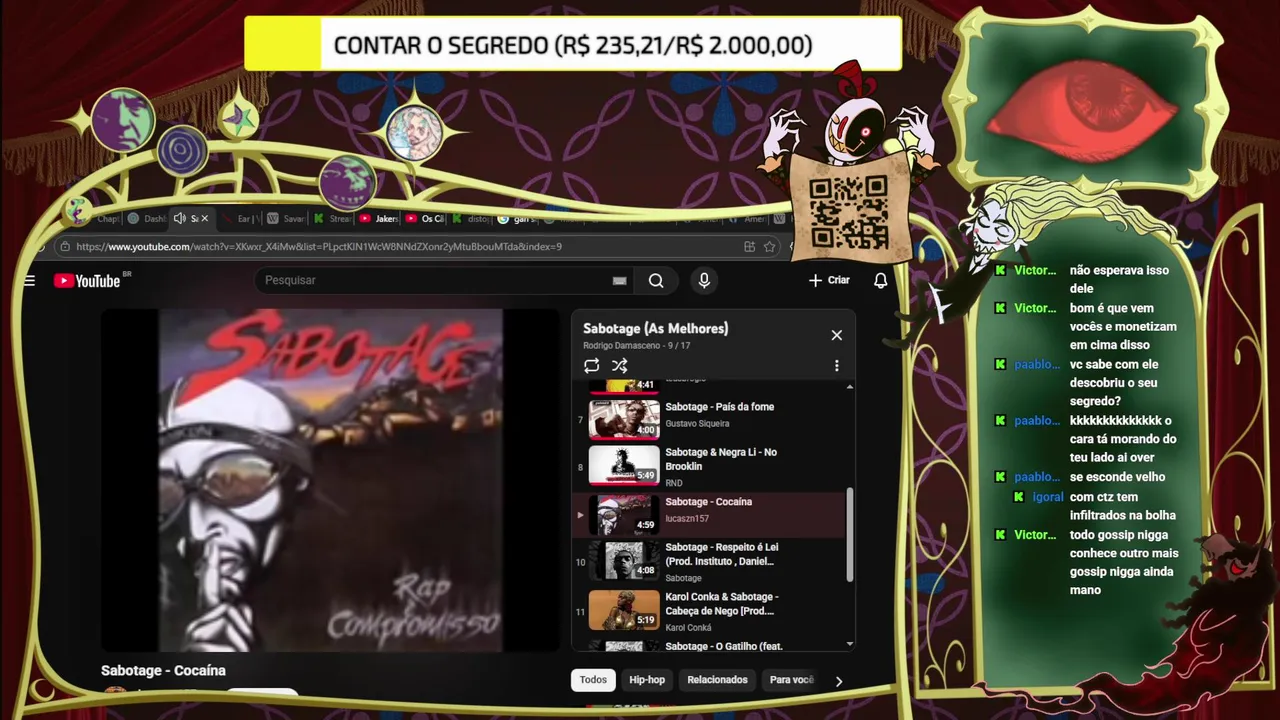Click chat message "se esconde velho"
The width and height of the screenshot is (1280, 720).
tap(1117, 477)
